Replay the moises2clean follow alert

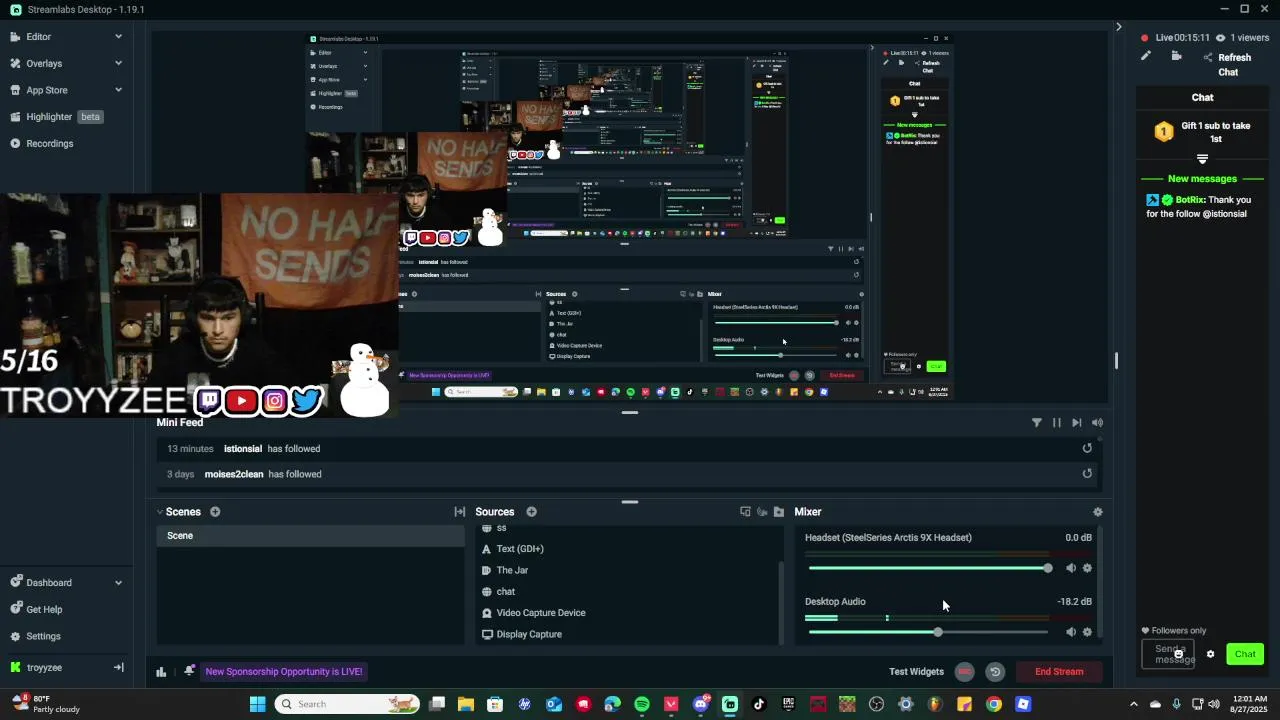click(1087, 474)
